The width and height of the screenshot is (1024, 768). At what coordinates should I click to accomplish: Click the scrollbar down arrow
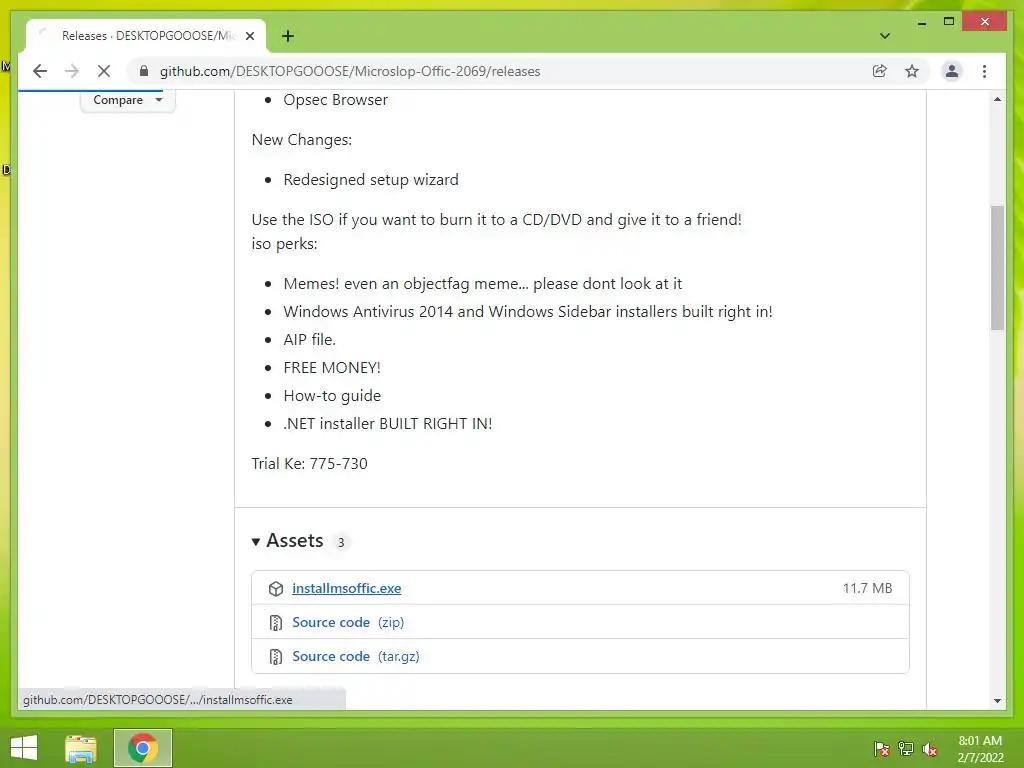(x=997, y=701)
